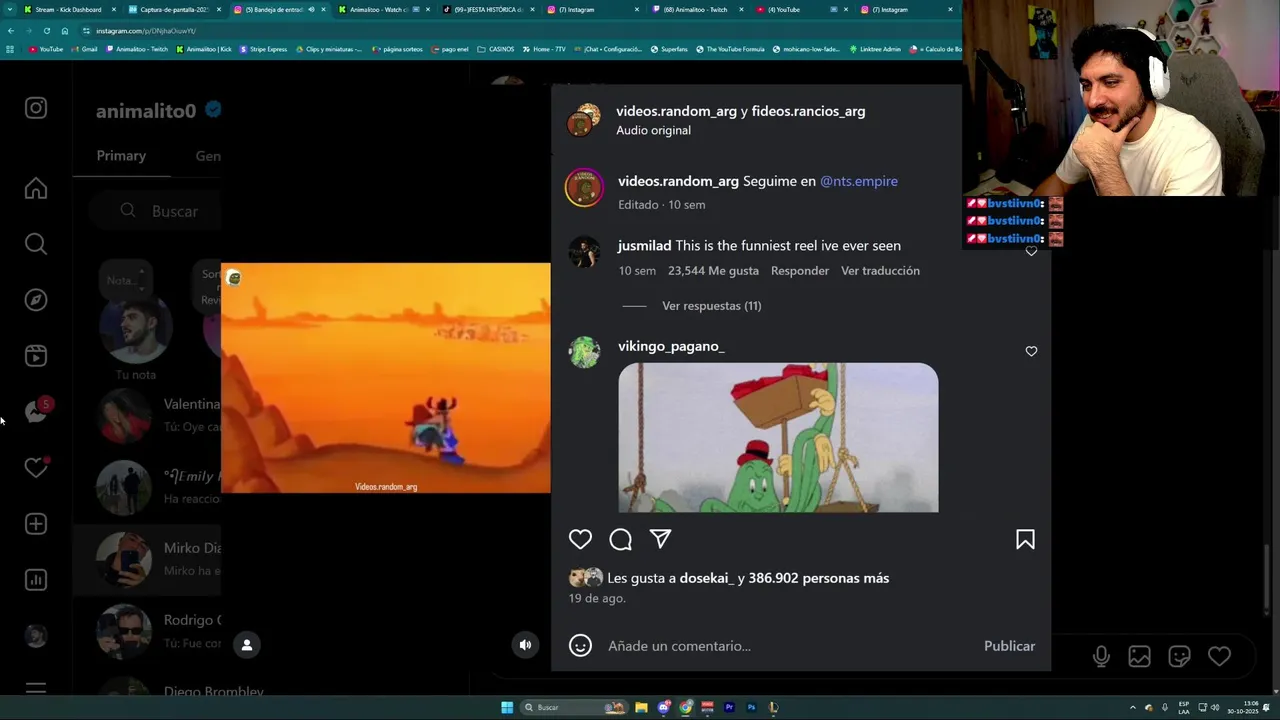The width and height of the screenshot is (1280, 720).
Task: Open Notifications heart in sidebar
Action: click(x=36, y=467)
